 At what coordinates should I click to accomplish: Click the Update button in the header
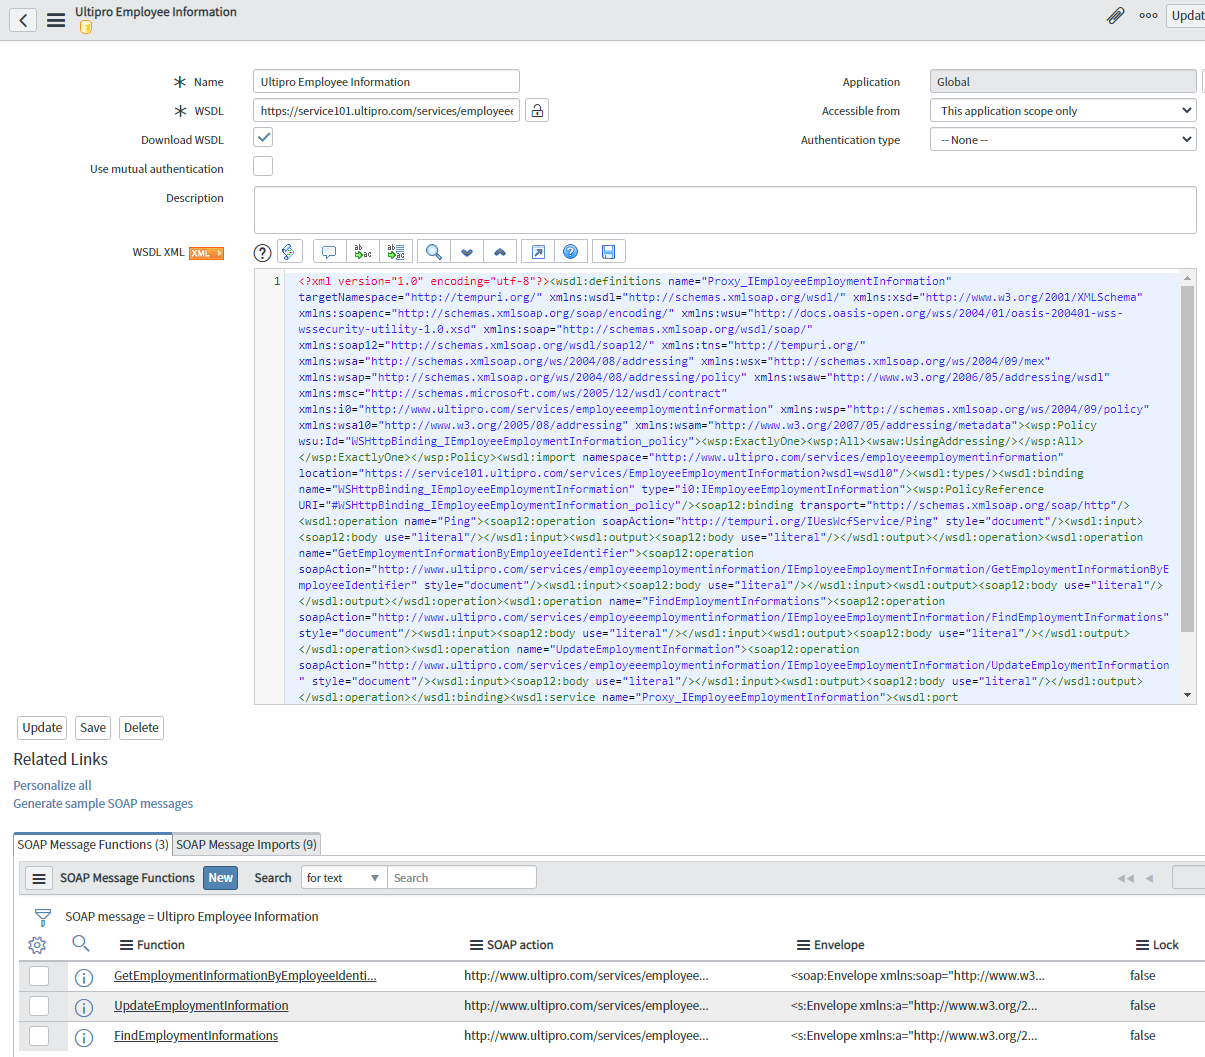pyautogui.click(x=1186, y=15)
